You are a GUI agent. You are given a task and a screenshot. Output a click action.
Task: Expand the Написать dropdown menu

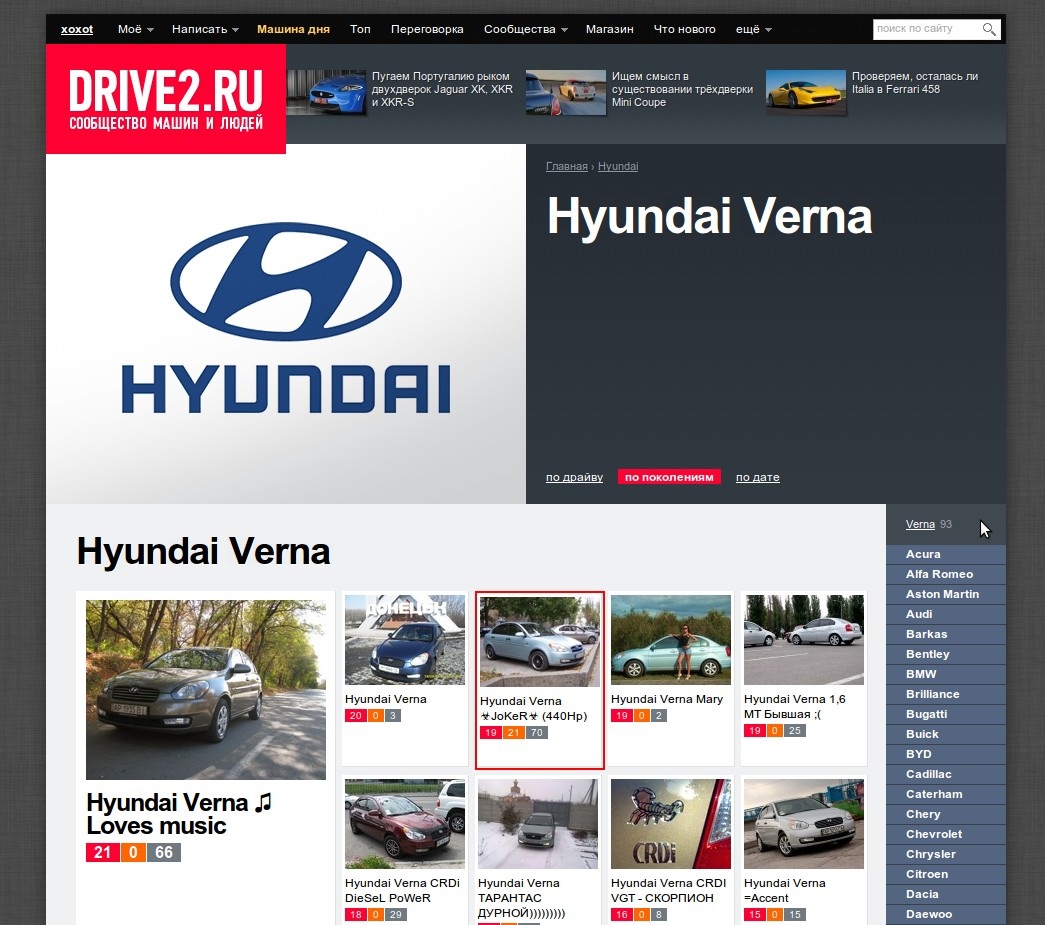(205, 29)
